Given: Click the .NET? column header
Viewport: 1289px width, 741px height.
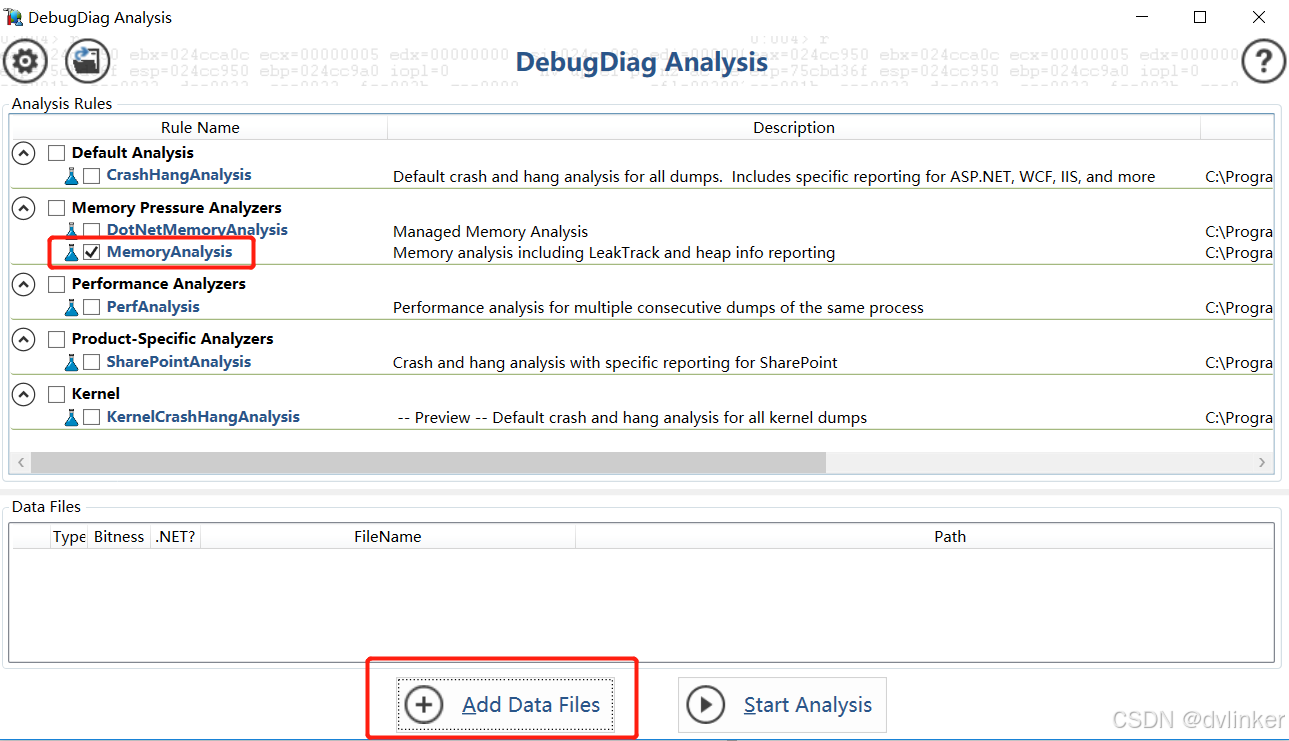Looking at the screenshot, I should [175, 537].
